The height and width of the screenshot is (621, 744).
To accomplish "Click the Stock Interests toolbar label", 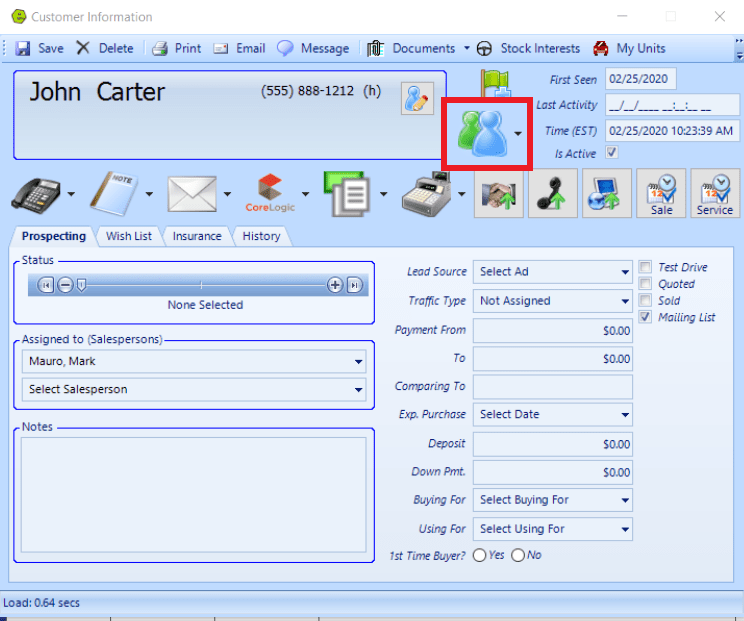I will [x=540, y=48].
